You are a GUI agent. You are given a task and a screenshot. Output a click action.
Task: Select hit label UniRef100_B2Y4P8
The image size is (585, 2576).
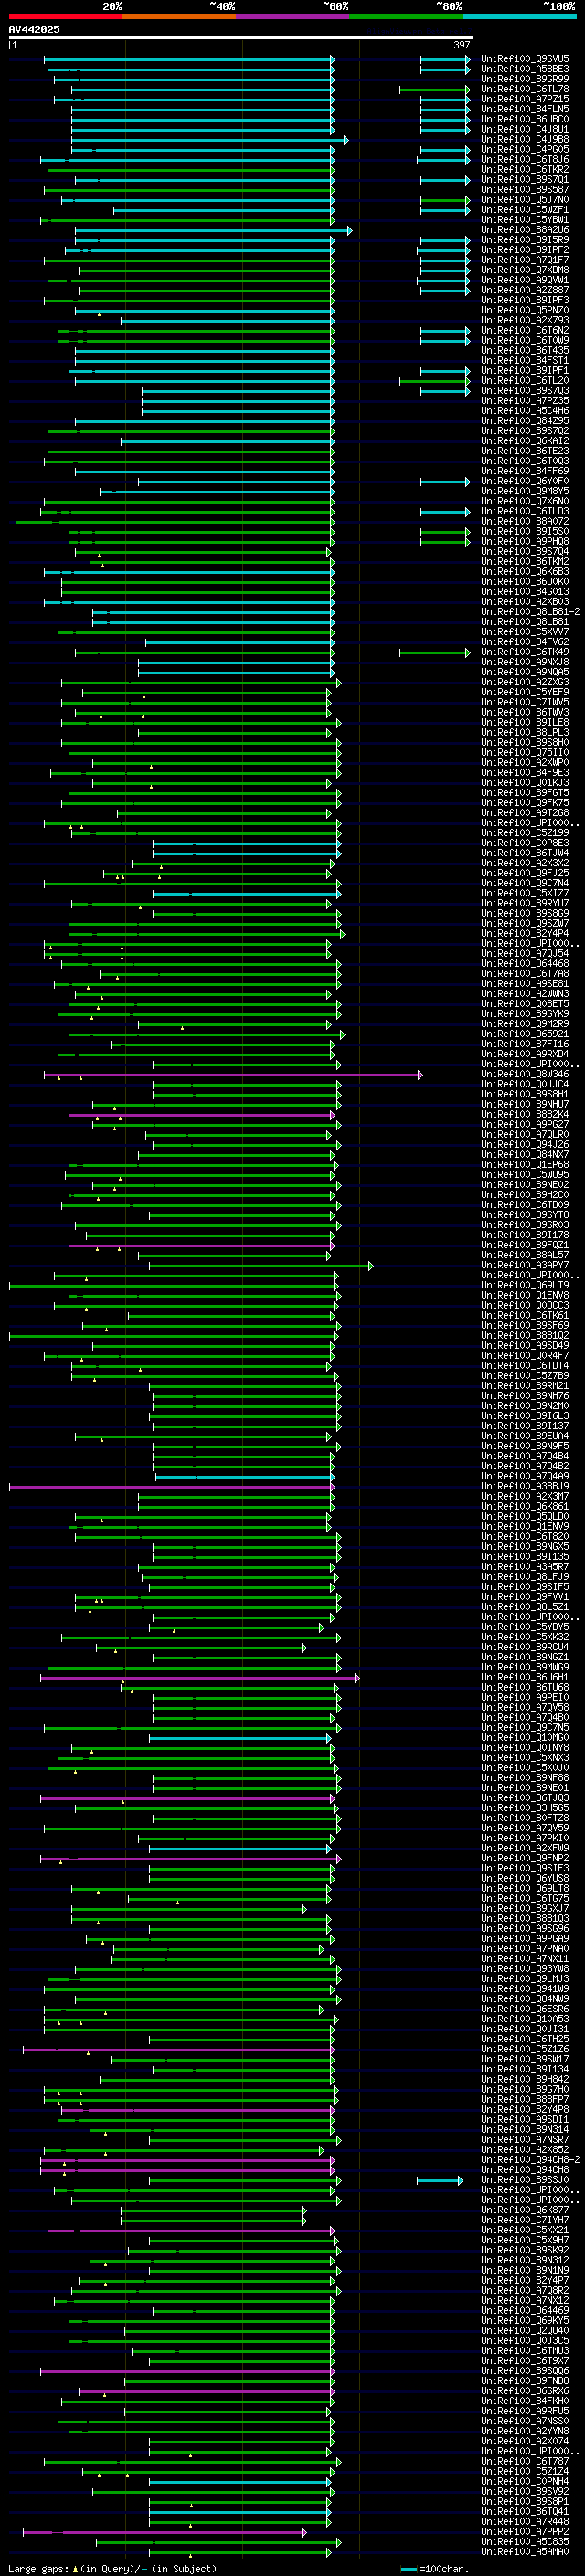[x=525, y=2110]
